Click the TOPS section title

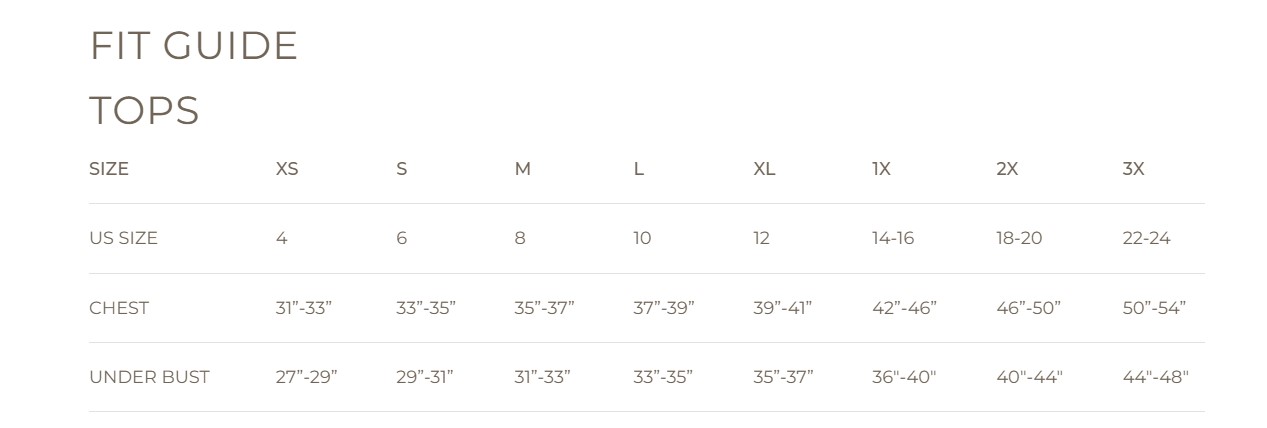click(x=144, y=111)
